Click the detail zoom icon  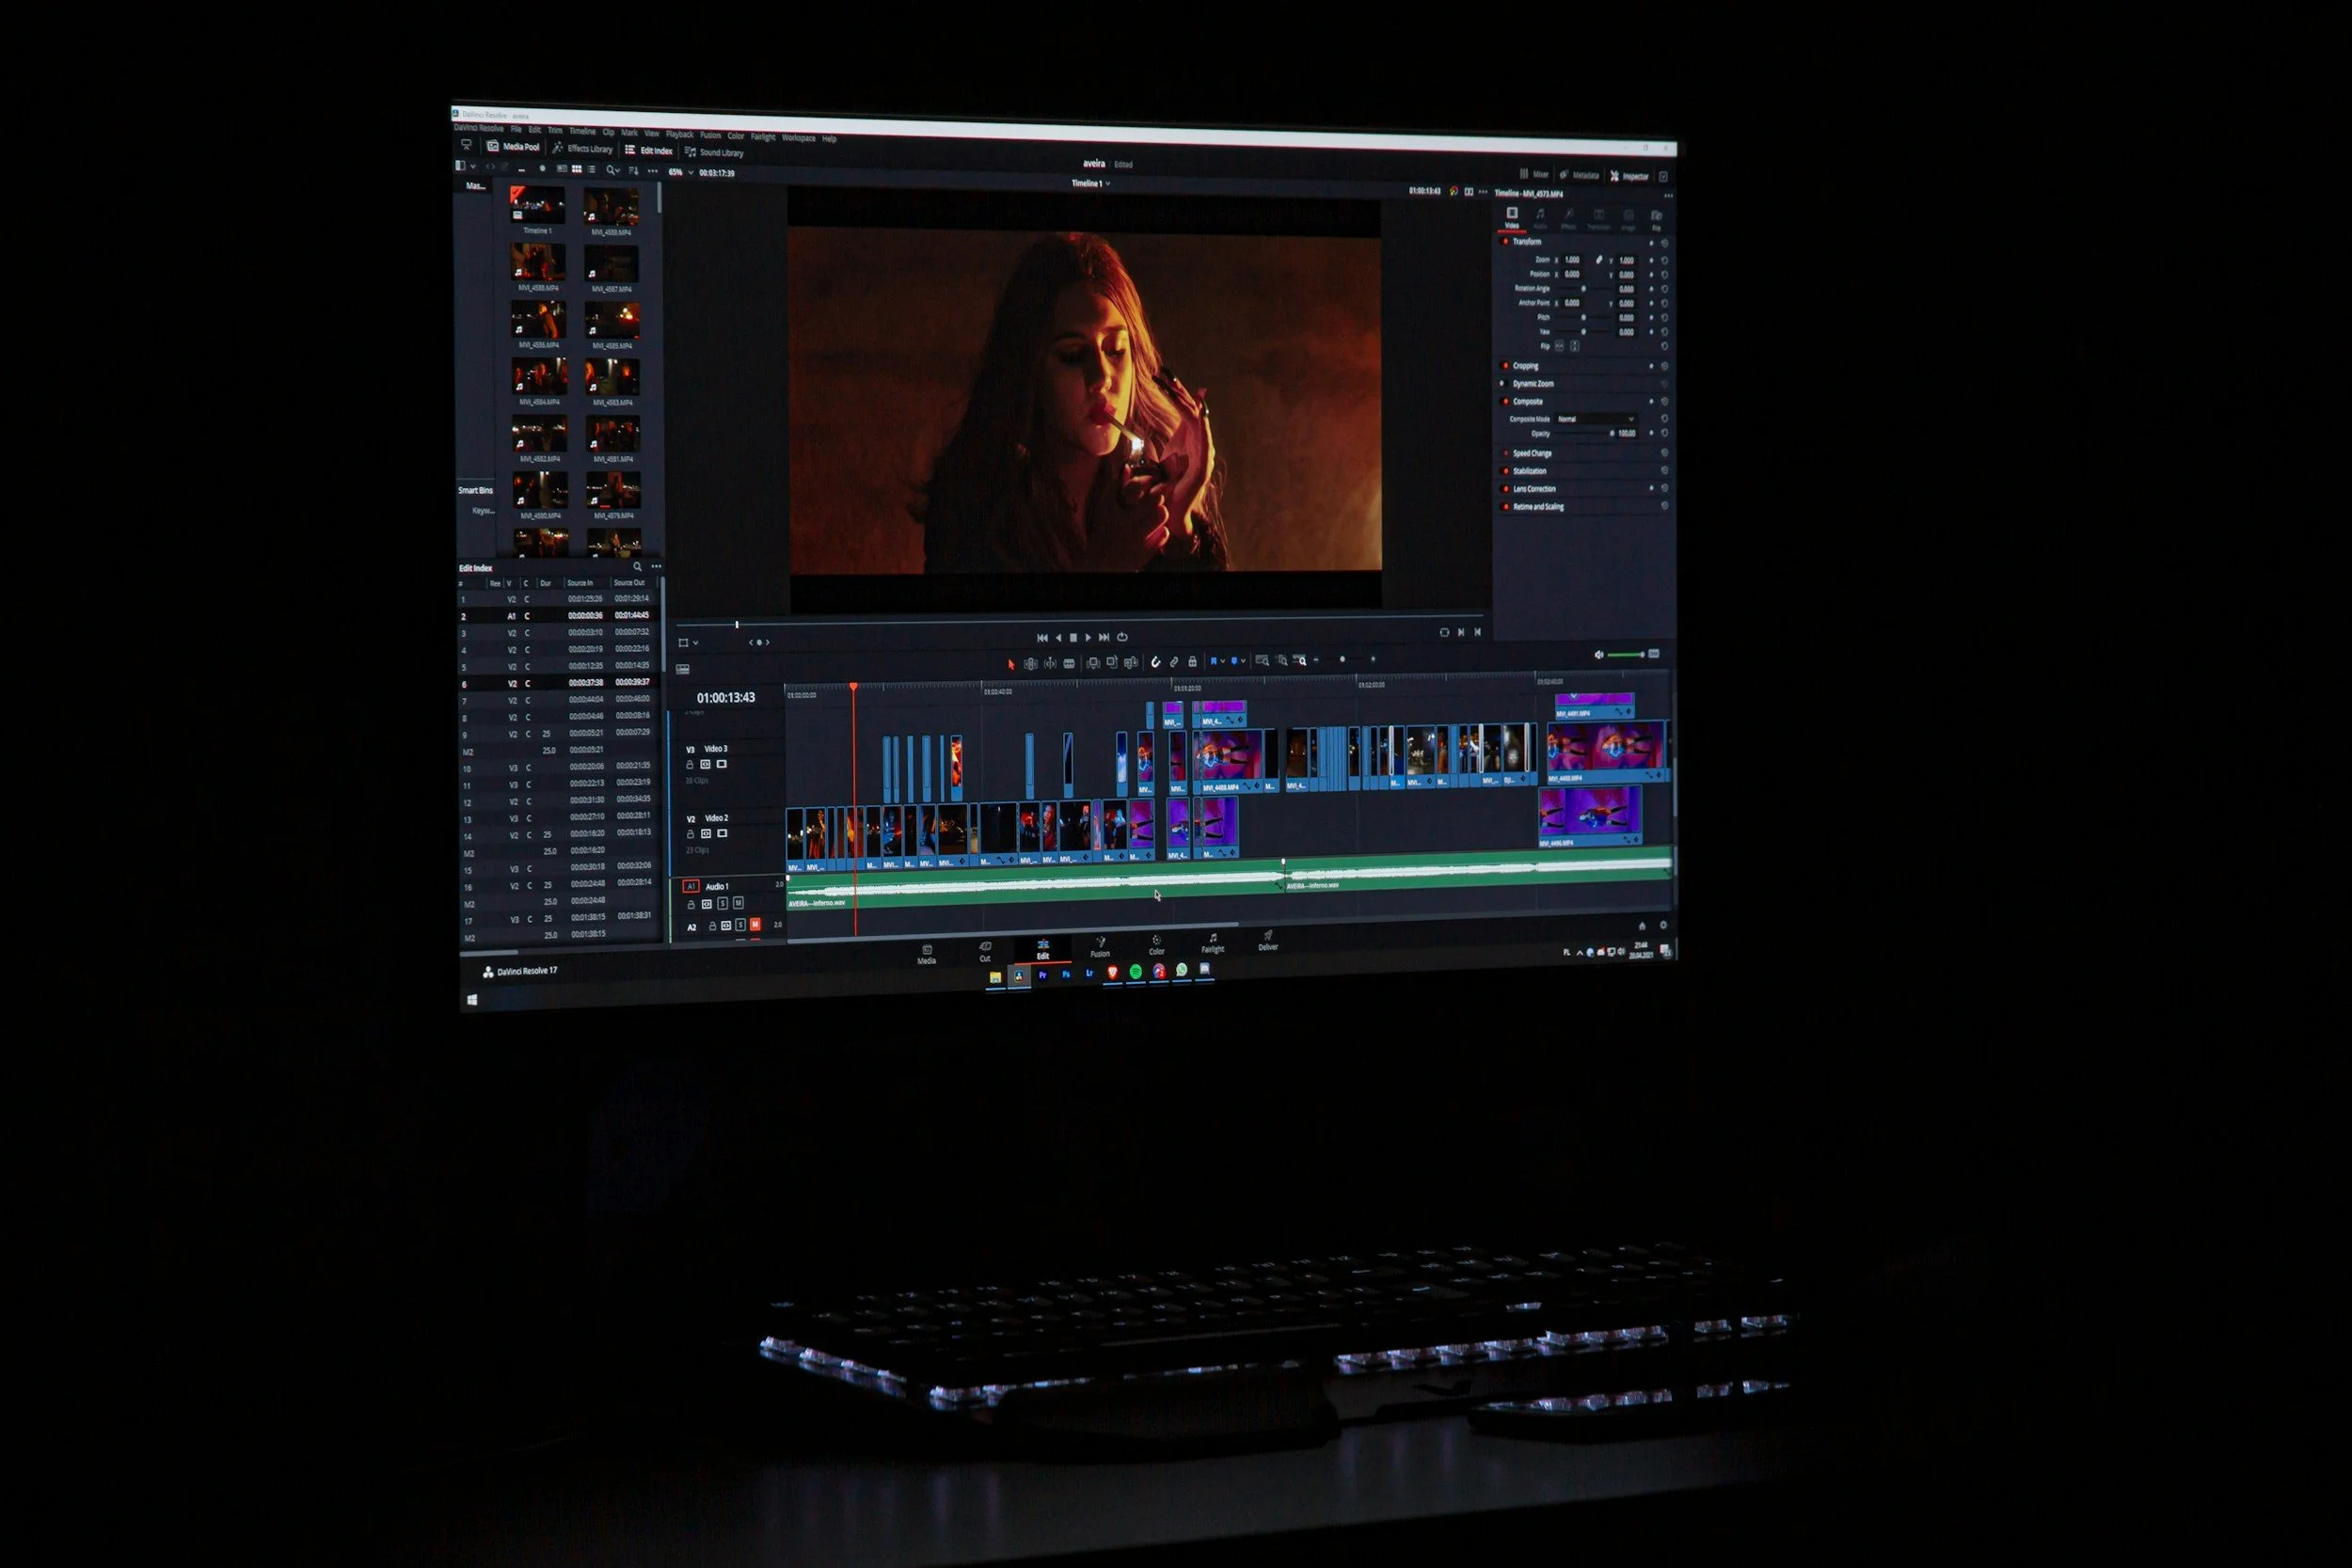coord(1281,660)
